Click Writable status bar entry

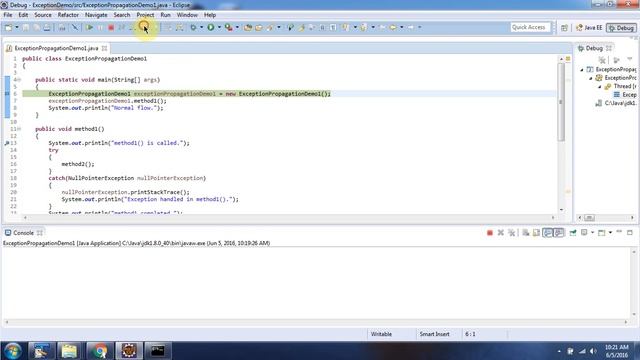point(381,334)
